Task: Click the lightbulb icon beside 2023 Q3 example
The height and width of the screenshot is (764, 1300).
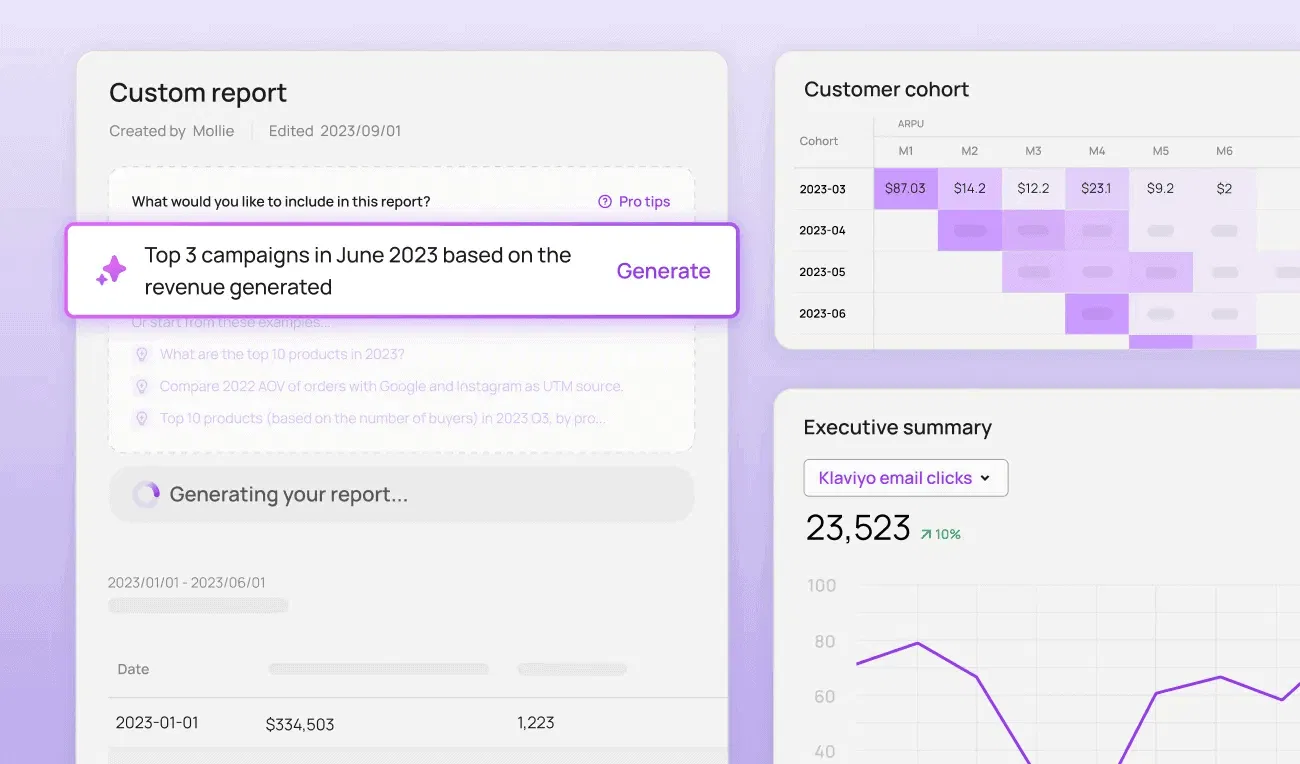Action: pyautogui.click(x=141, y=419)
